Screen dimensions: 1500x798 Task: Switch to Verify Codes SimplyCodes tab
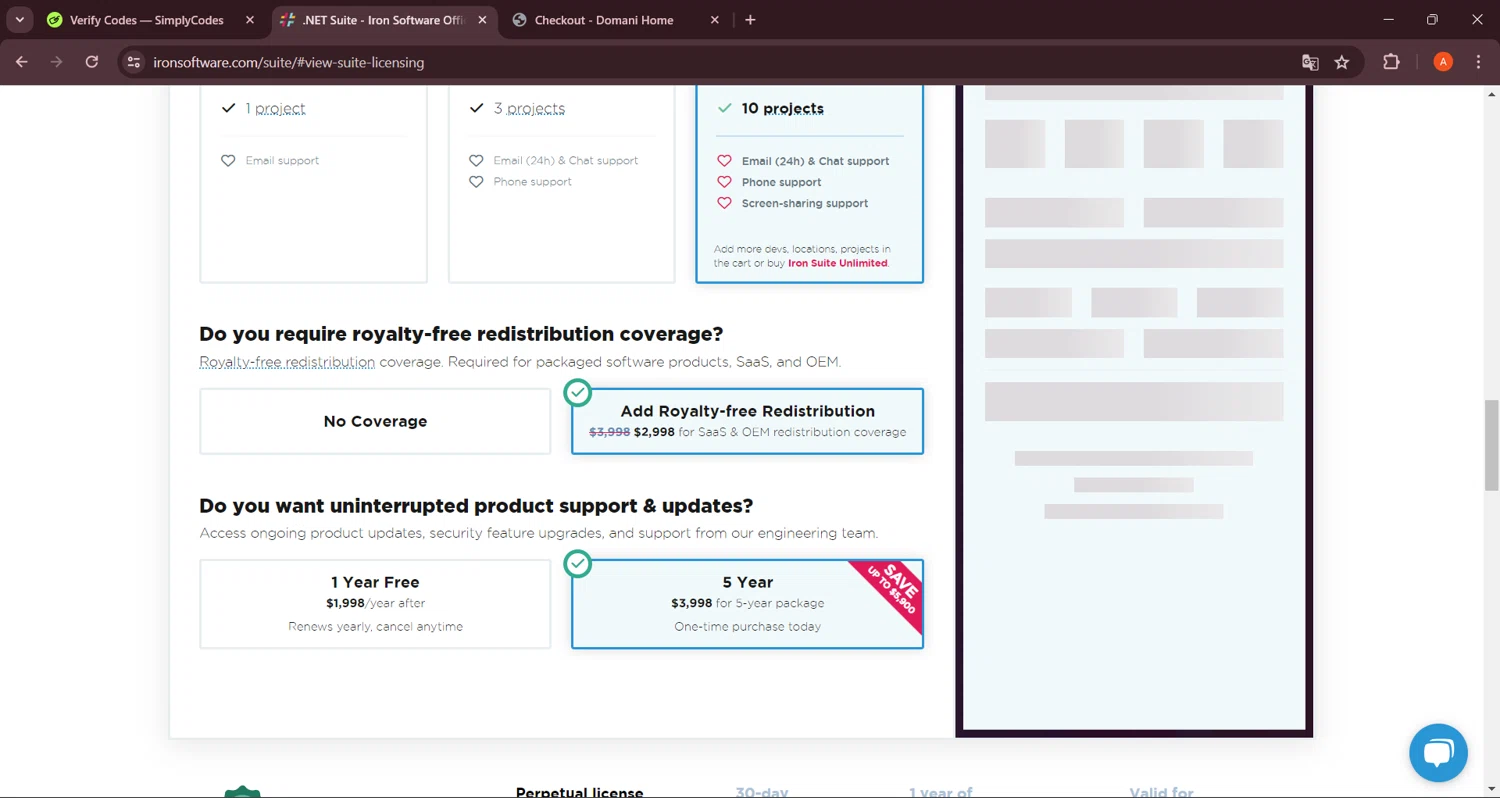[147, 20]
